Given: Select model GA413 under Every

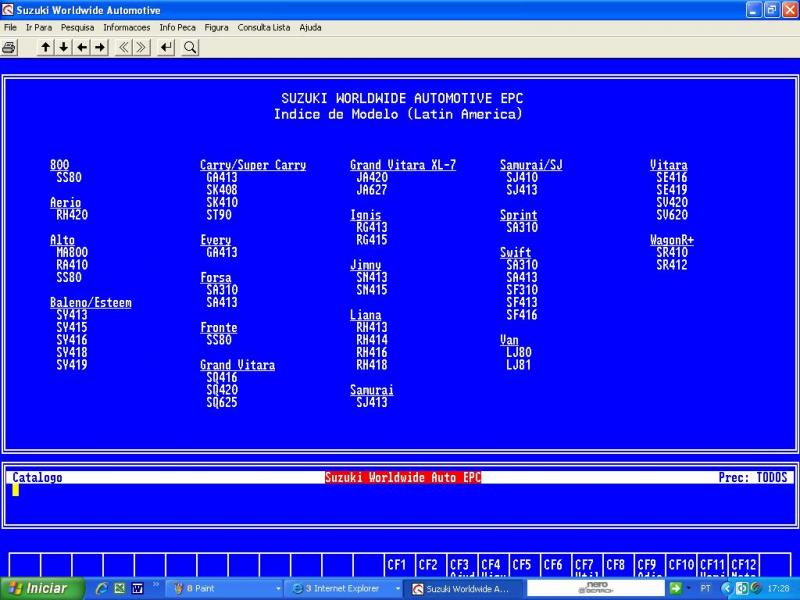Looking at the screenshot, I should point(222,253).
